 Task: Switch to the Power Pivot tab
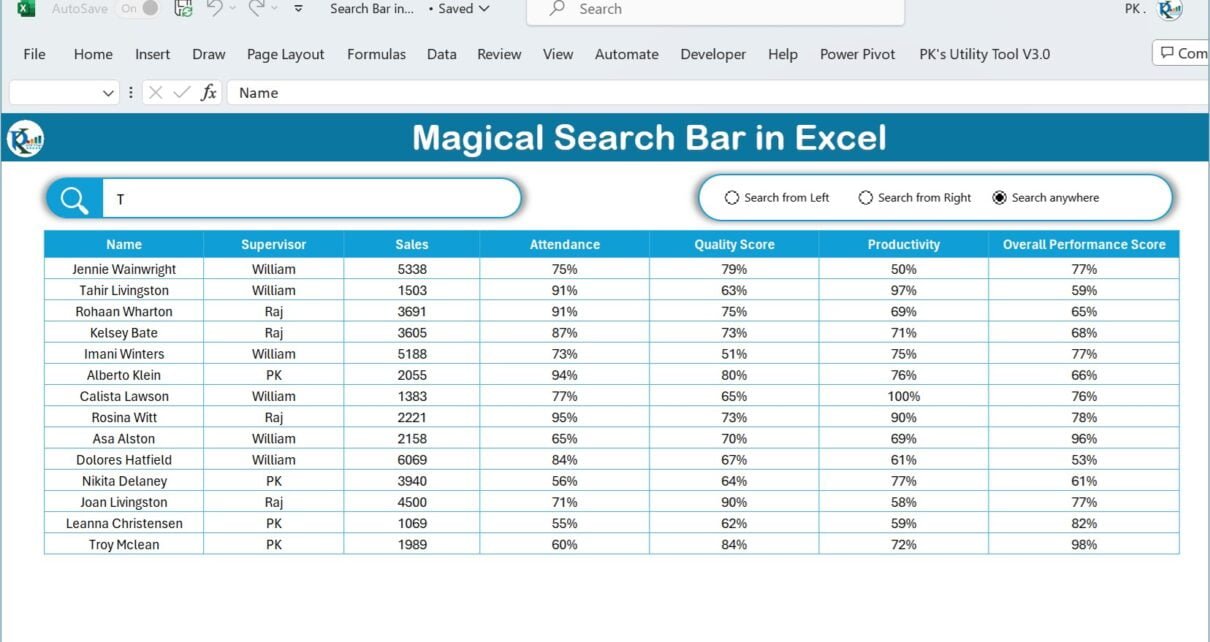coord(857,54)
